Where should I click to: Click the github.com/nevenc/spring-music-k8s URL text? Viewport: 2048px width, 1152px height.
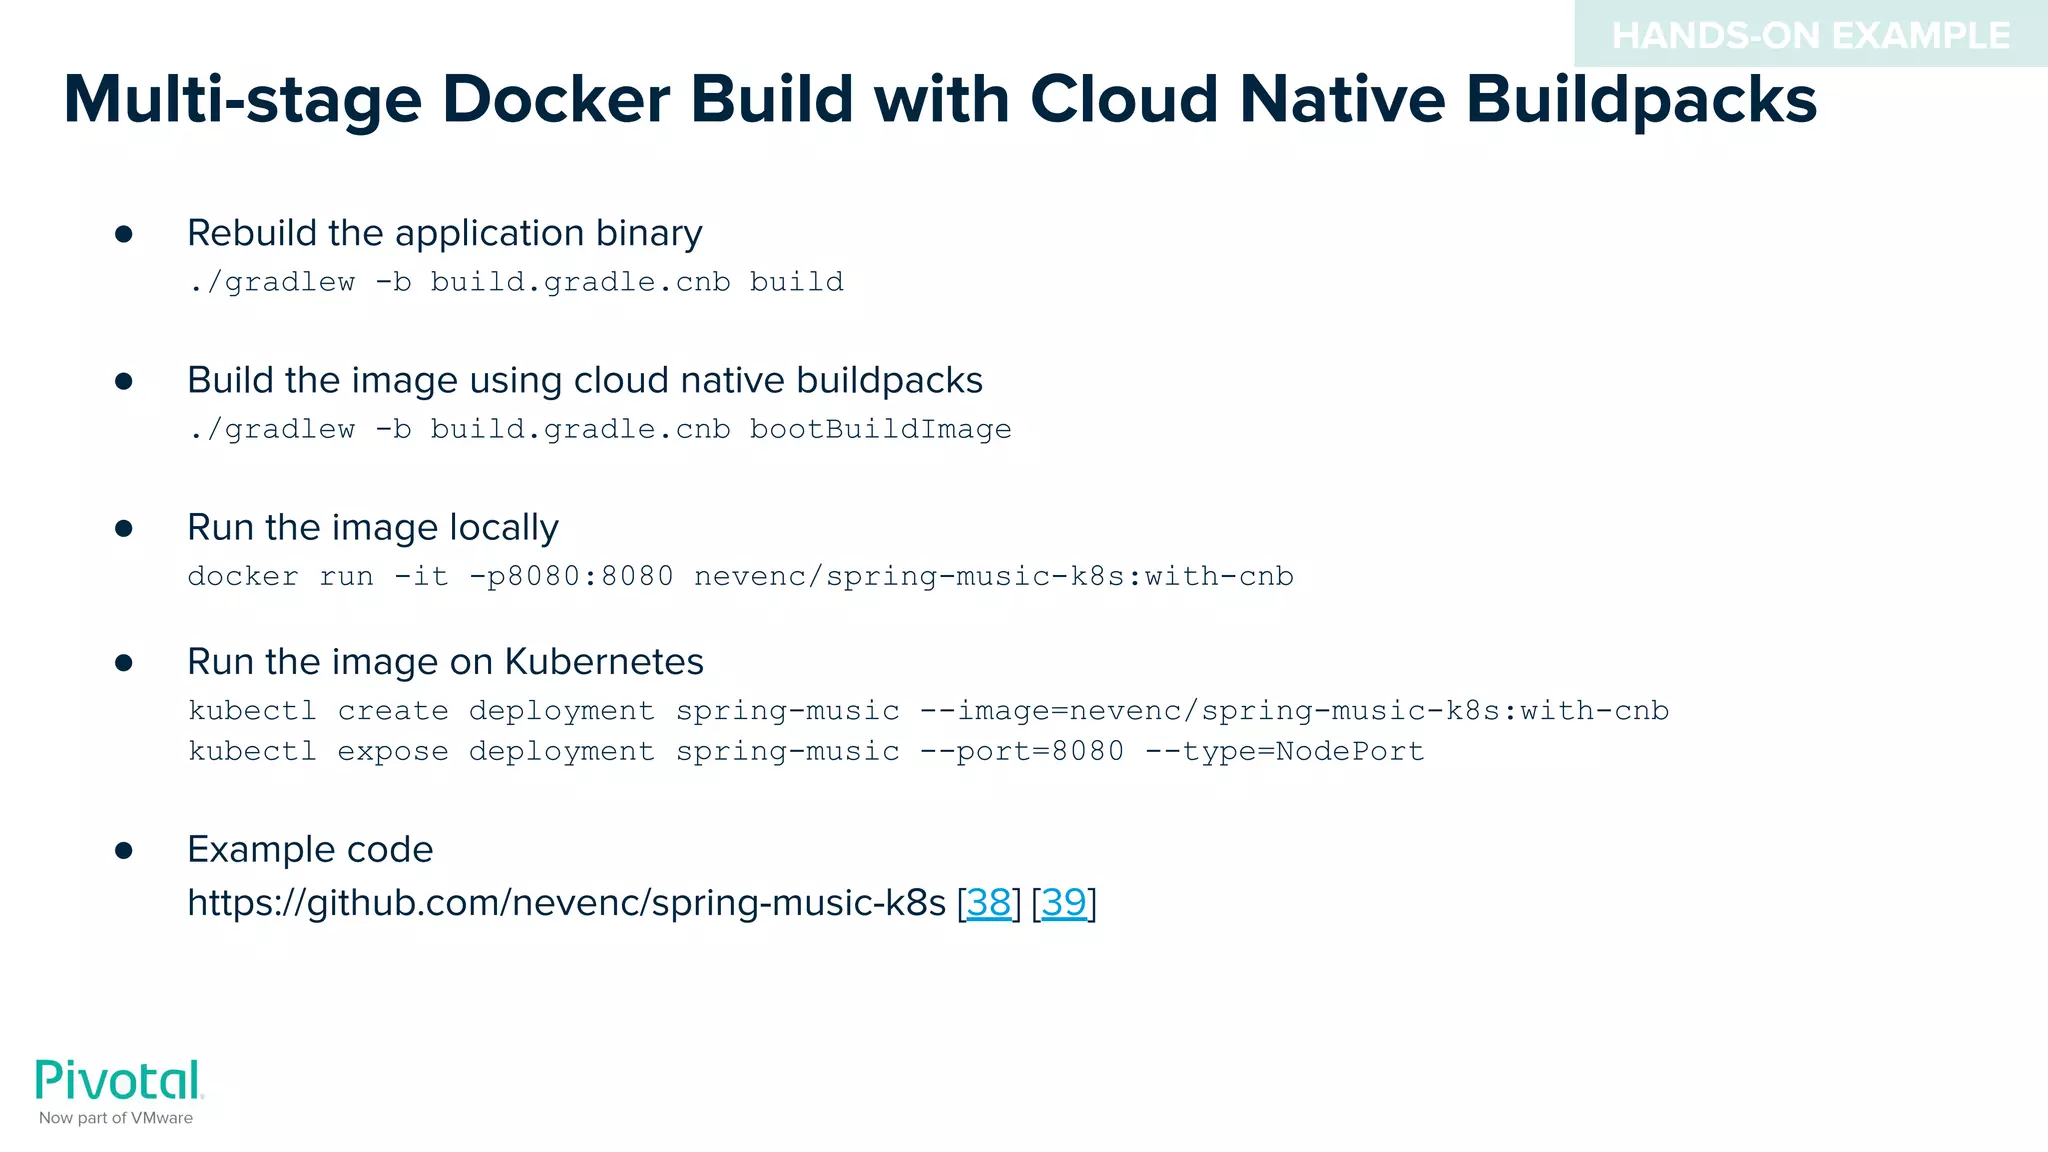[x=566, y=903]
